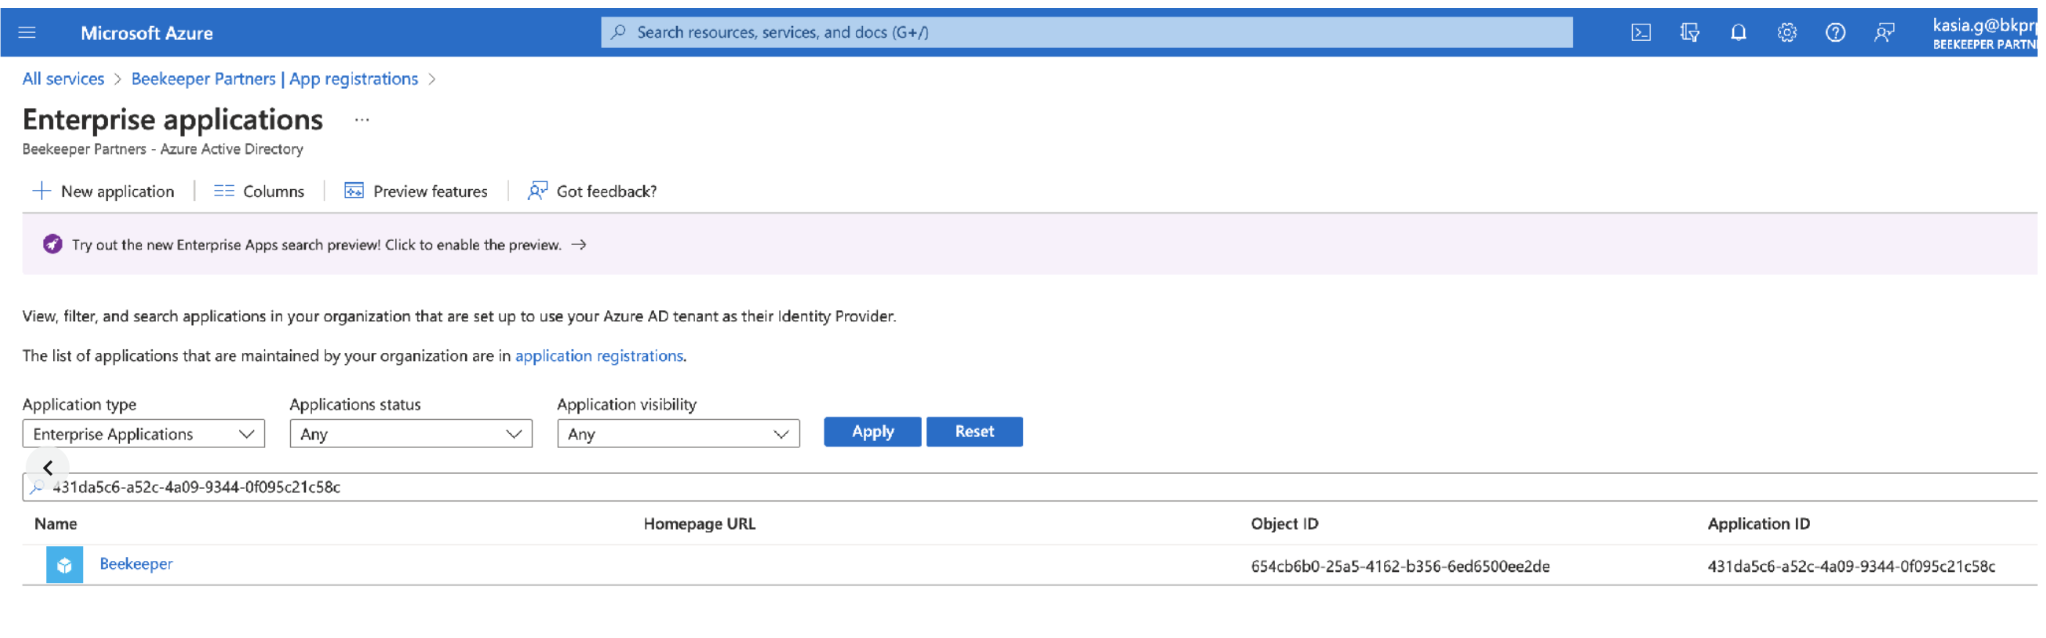Screen dimensions: 2046x638
Task: Click New application in the toolbar
Action: coord(104,191)
